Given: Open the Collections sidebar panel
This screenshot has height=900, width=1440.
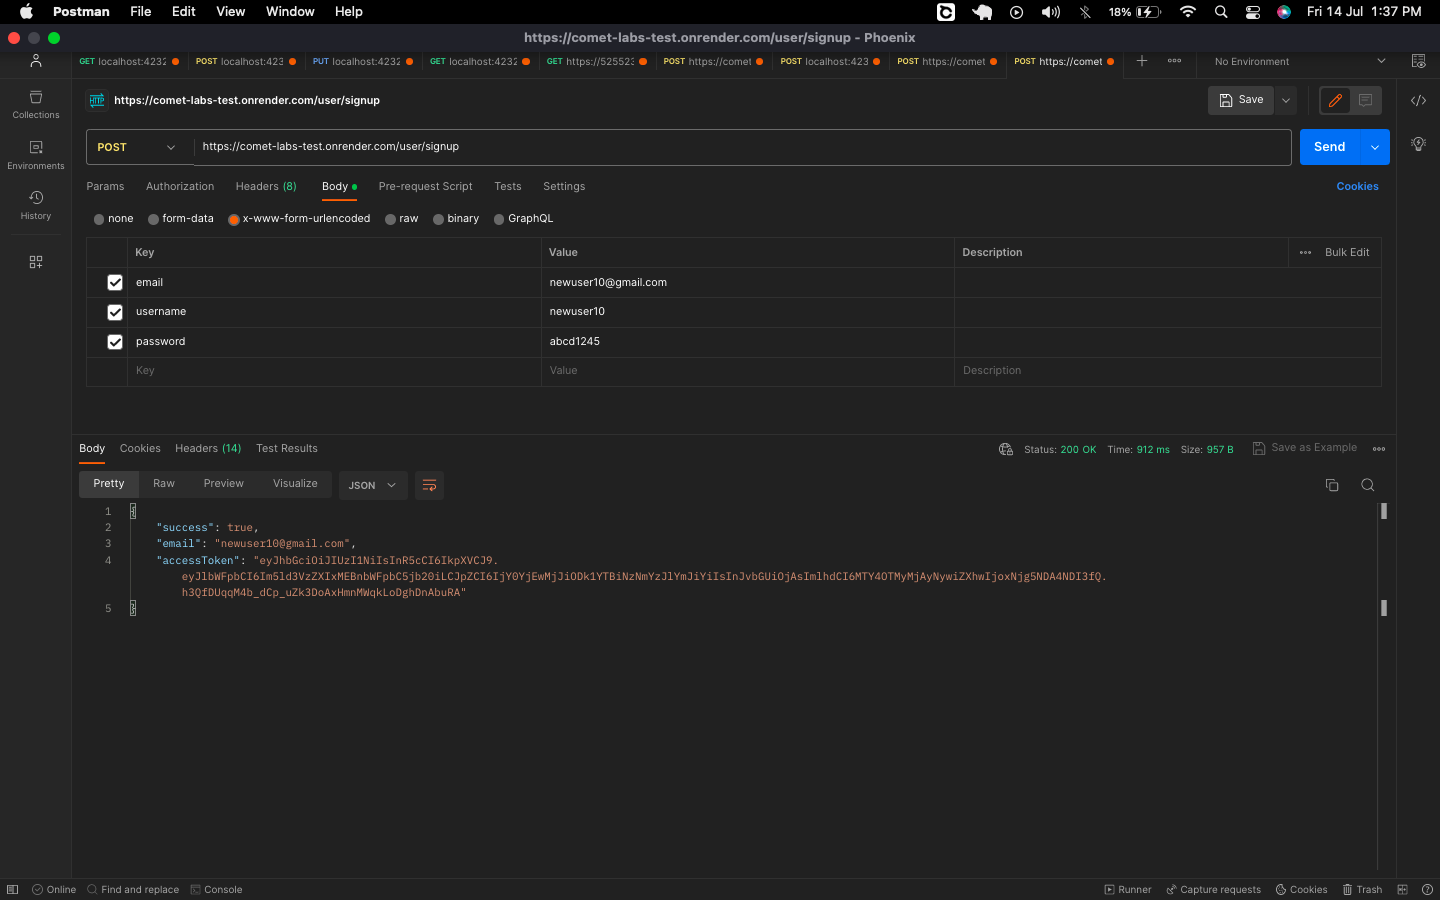Looking at the screenshot, I should tap(36, 104).
